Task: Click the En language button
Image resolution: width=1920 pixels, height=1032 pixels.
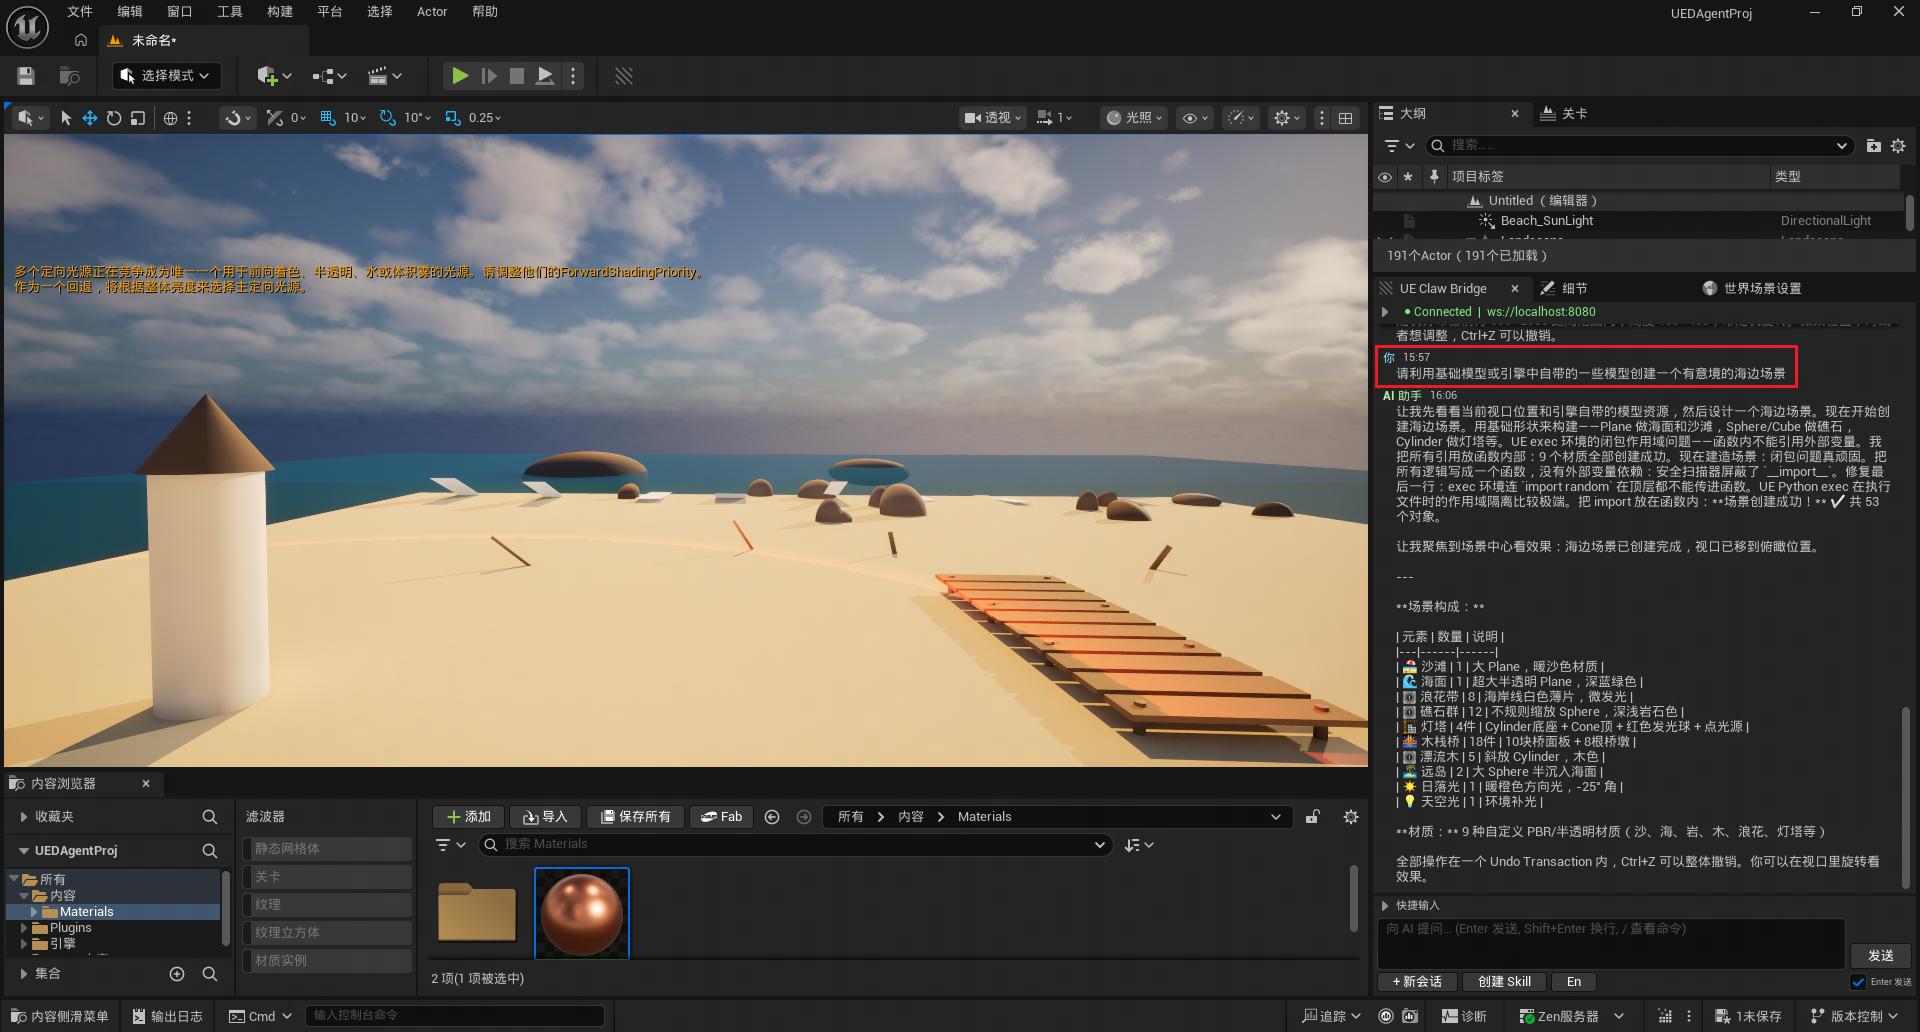Action: (1574, 982)
